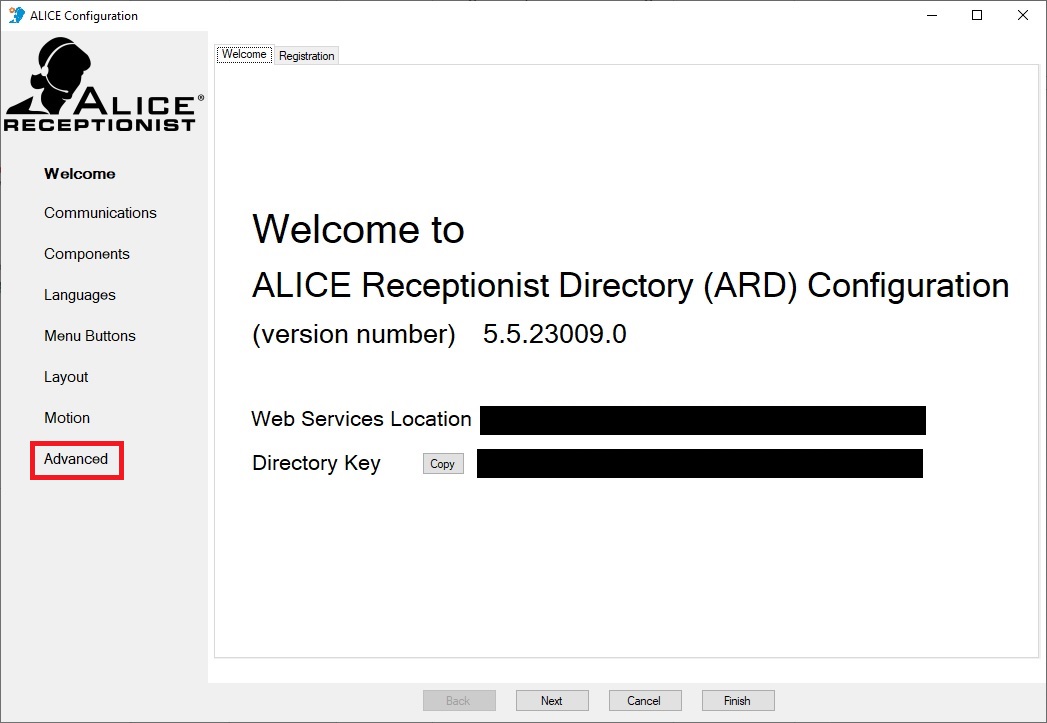Screen dimensions: 1047x723
Task: Click the ALICE Receptionist logo
Action: pyautogui.click(x=103, y=84)
